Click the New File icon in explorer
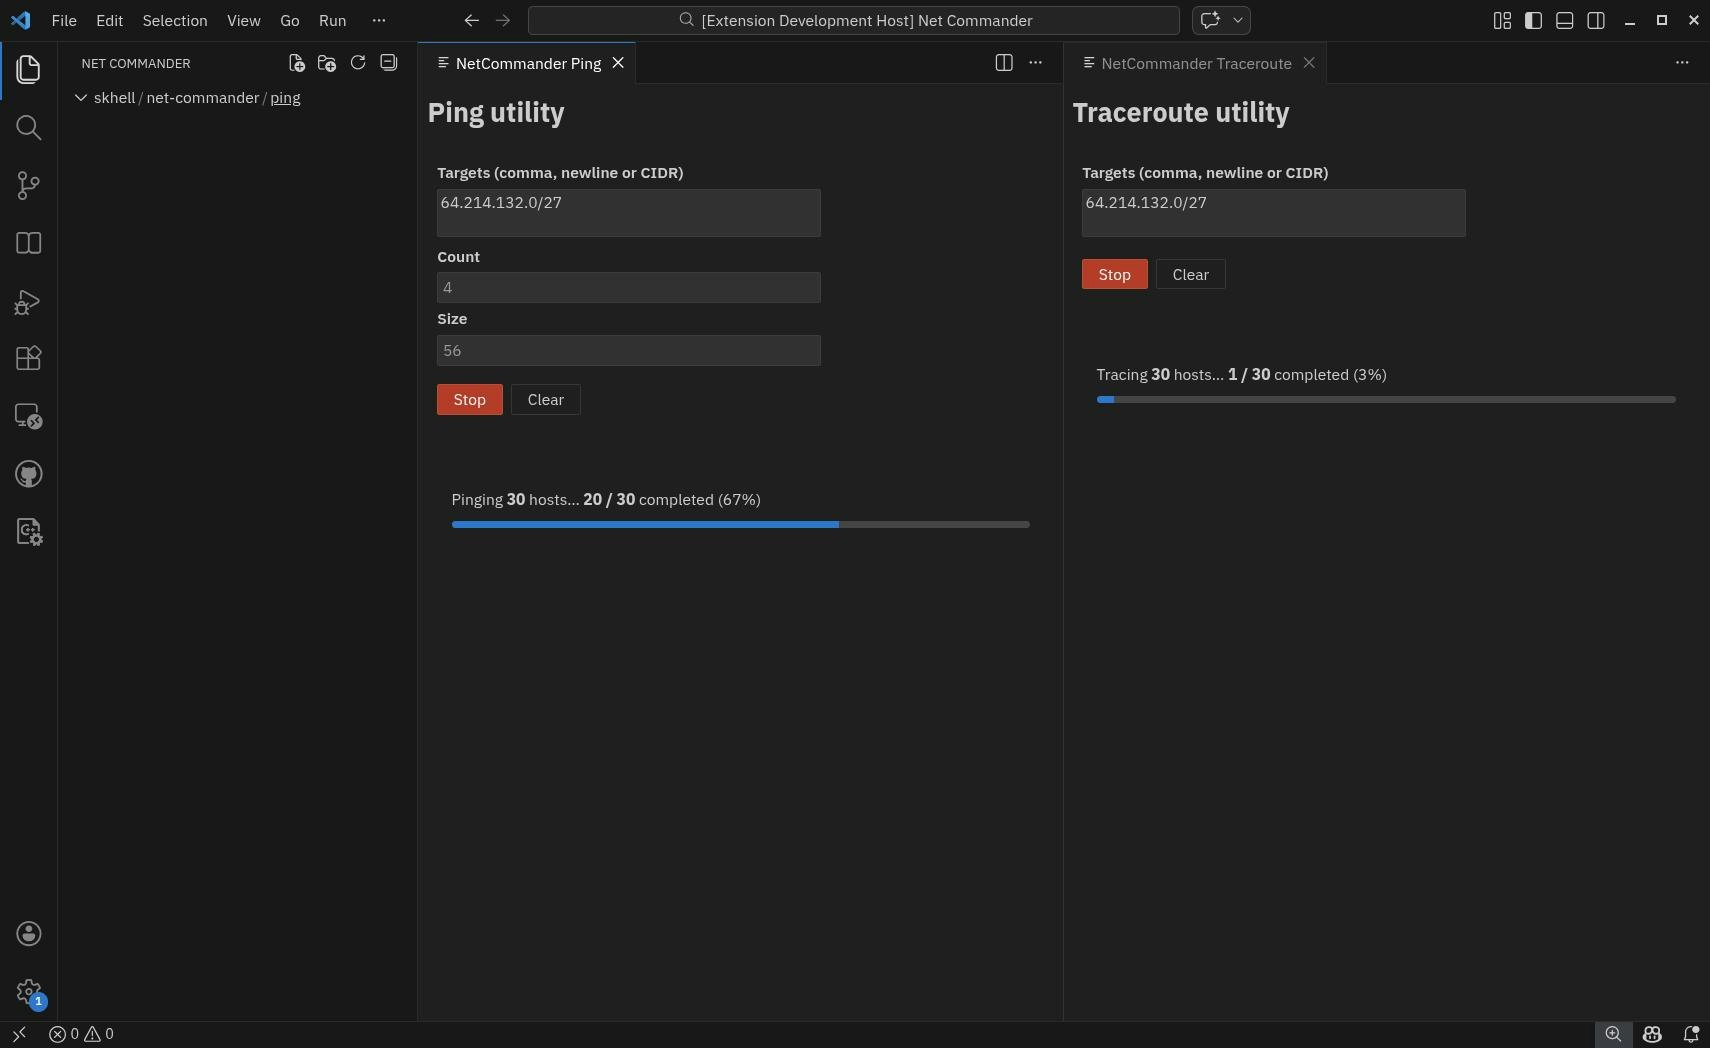This screenshot has height=1048, width=1710. (x=296, y=63)
